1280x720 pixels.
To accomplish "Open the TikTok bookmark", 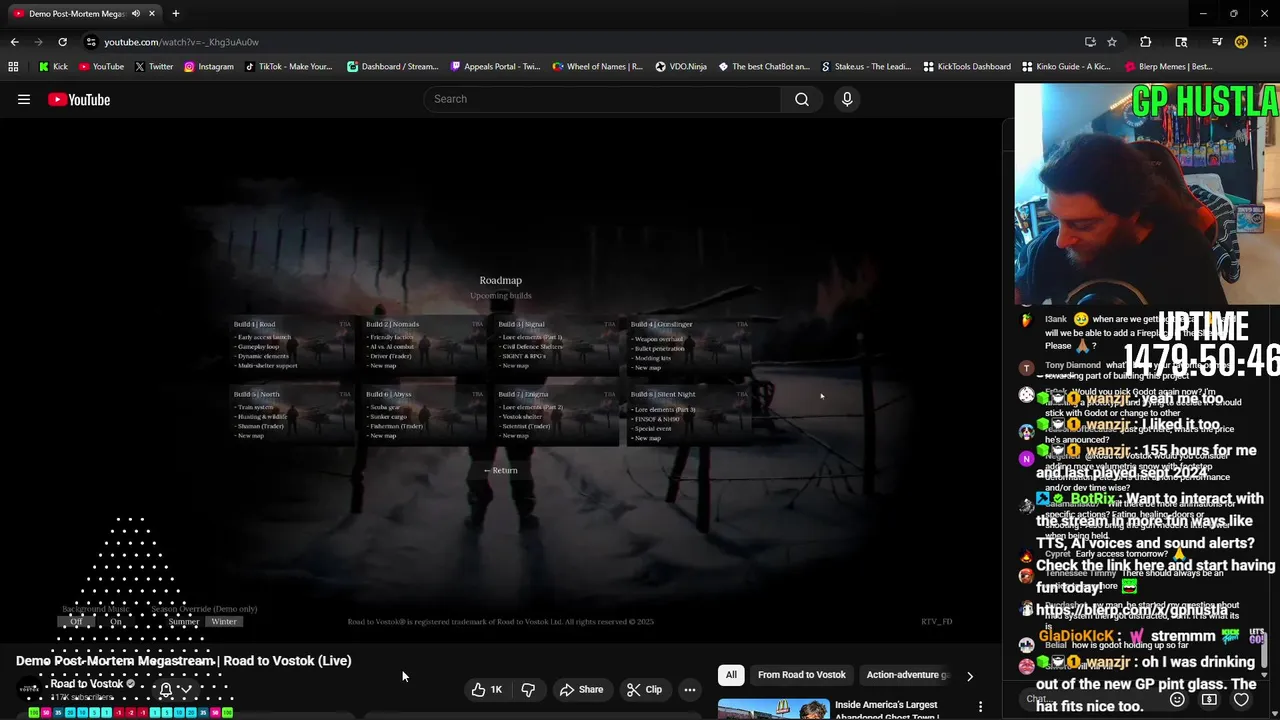I will 289,67.
